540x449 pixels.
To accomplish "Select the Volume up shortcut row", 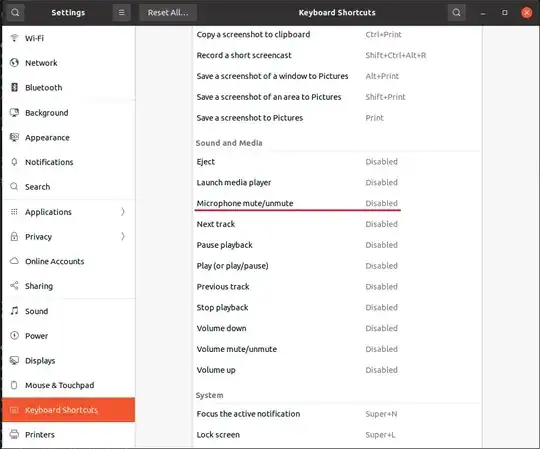I will pyautogui.click(x=337, y=370).
